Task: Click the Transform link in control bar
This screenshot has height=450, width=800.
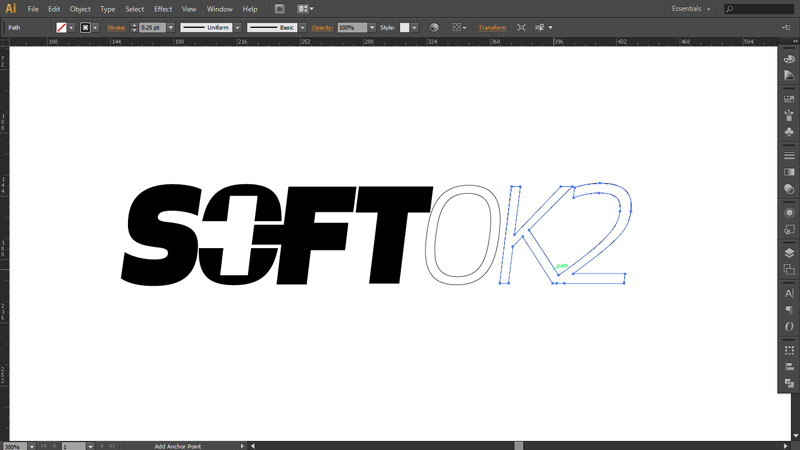Action: point(492,28)
